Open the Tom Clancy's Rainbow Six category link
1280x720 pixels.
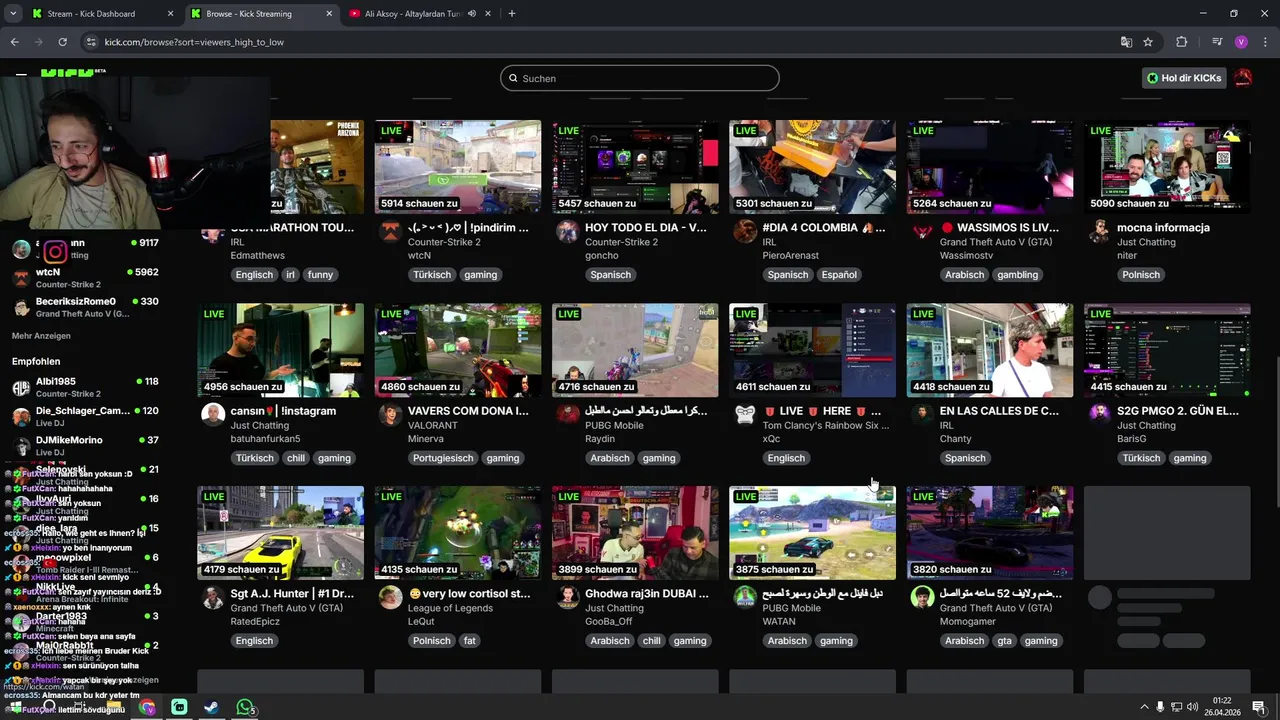pyautogui.click(x=826, y=425)
